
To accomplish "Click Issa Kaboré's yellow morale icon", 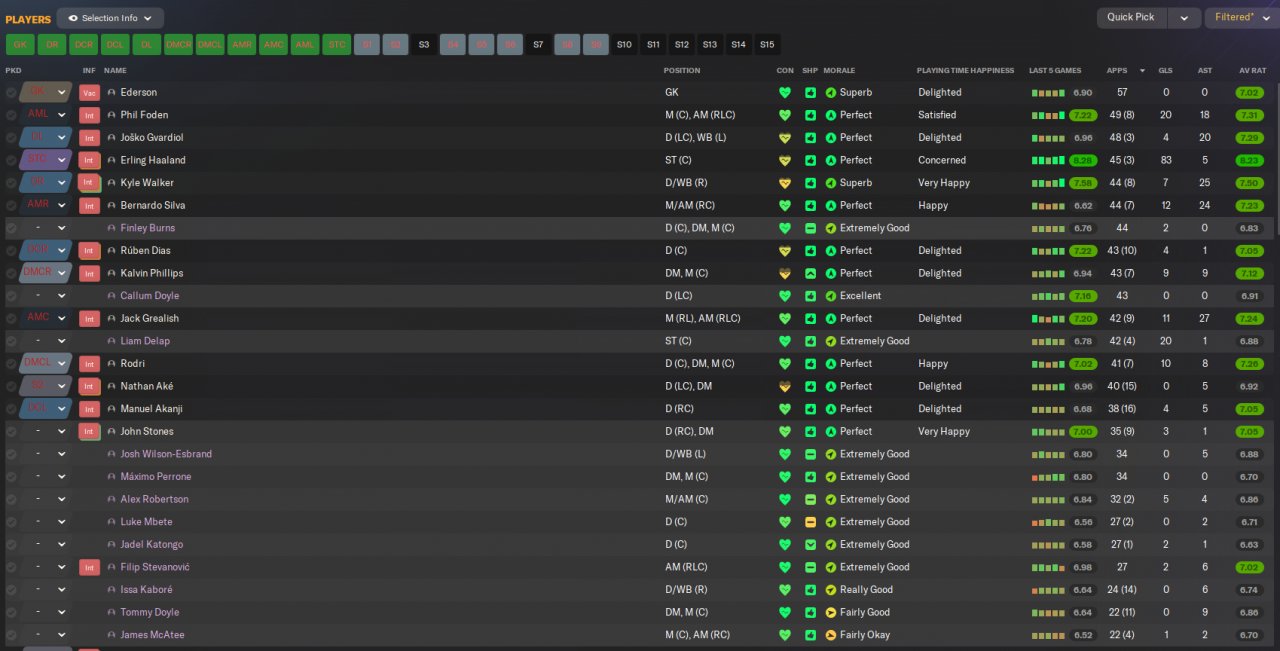I will [x=831, y=590].
